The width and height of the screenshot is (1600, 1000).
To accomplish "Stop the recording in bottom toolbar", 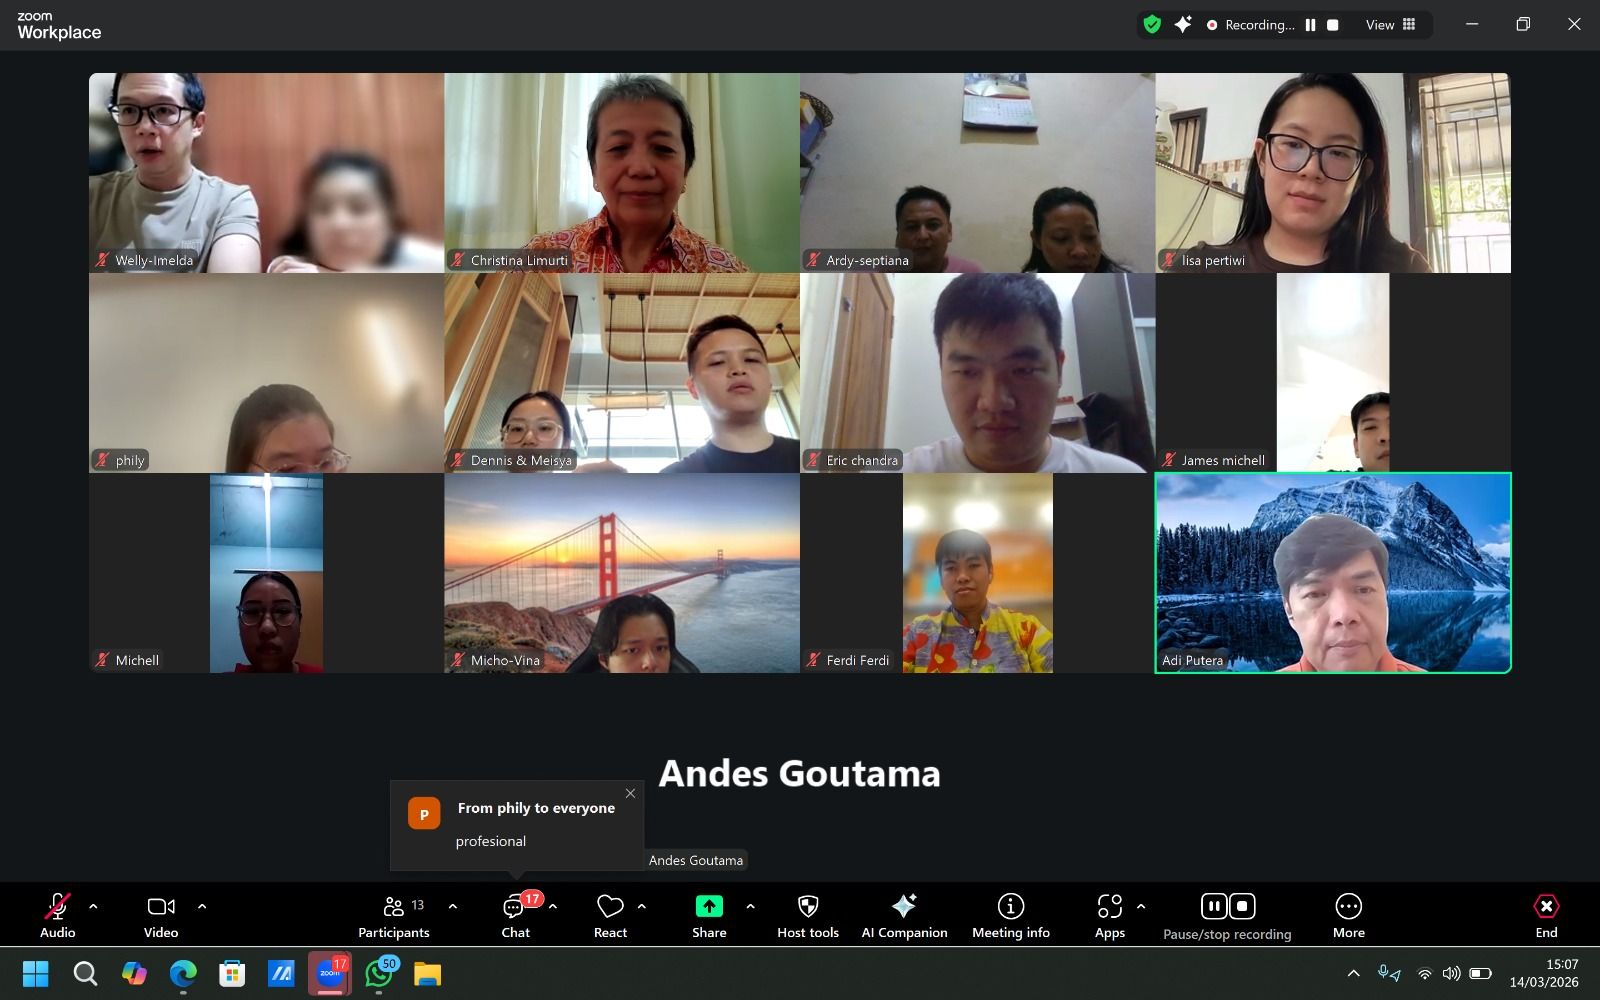I will coord(1242,906).
